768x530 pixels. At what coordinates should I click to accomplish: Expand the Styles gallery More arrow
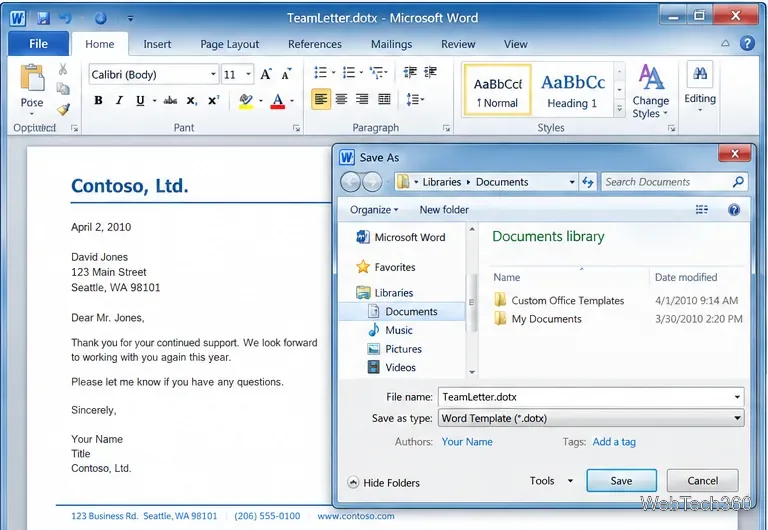click(619, 108)
